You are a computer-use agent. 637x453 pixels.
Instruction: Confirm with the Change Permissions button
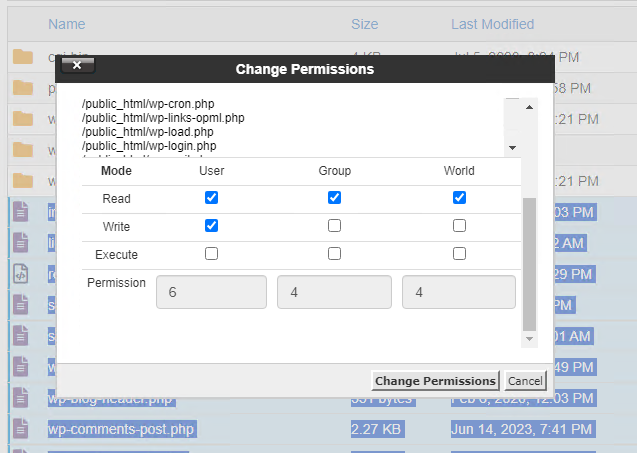point(435,381)
